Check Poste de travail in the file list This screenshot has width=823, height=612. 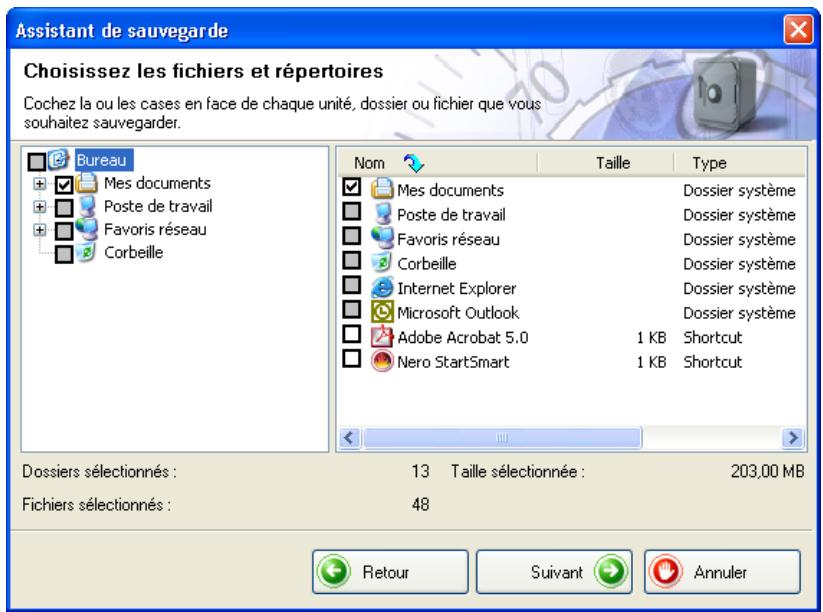pyautogui.click(x=352, y=212)
